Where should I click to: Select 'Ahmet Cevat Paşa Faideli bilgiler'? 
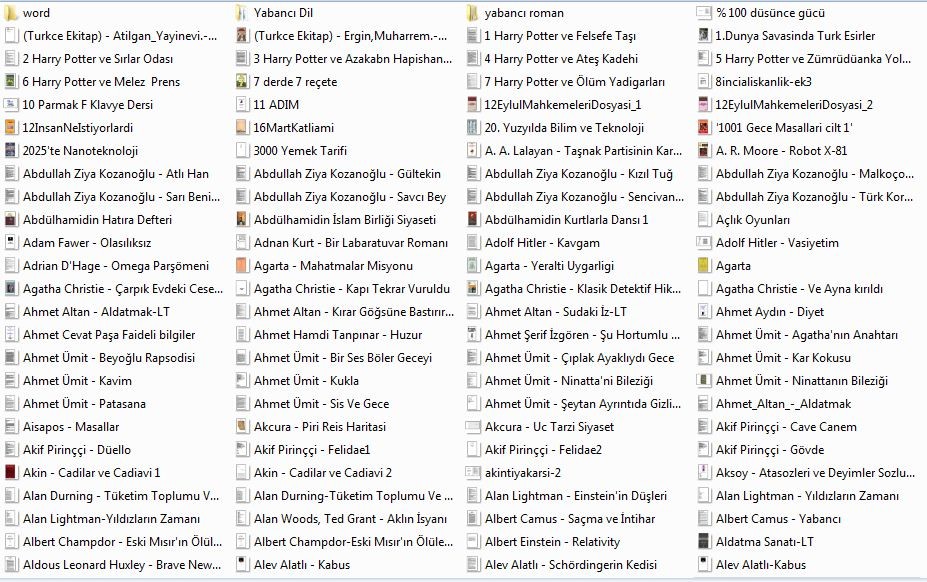pos(109,335)
